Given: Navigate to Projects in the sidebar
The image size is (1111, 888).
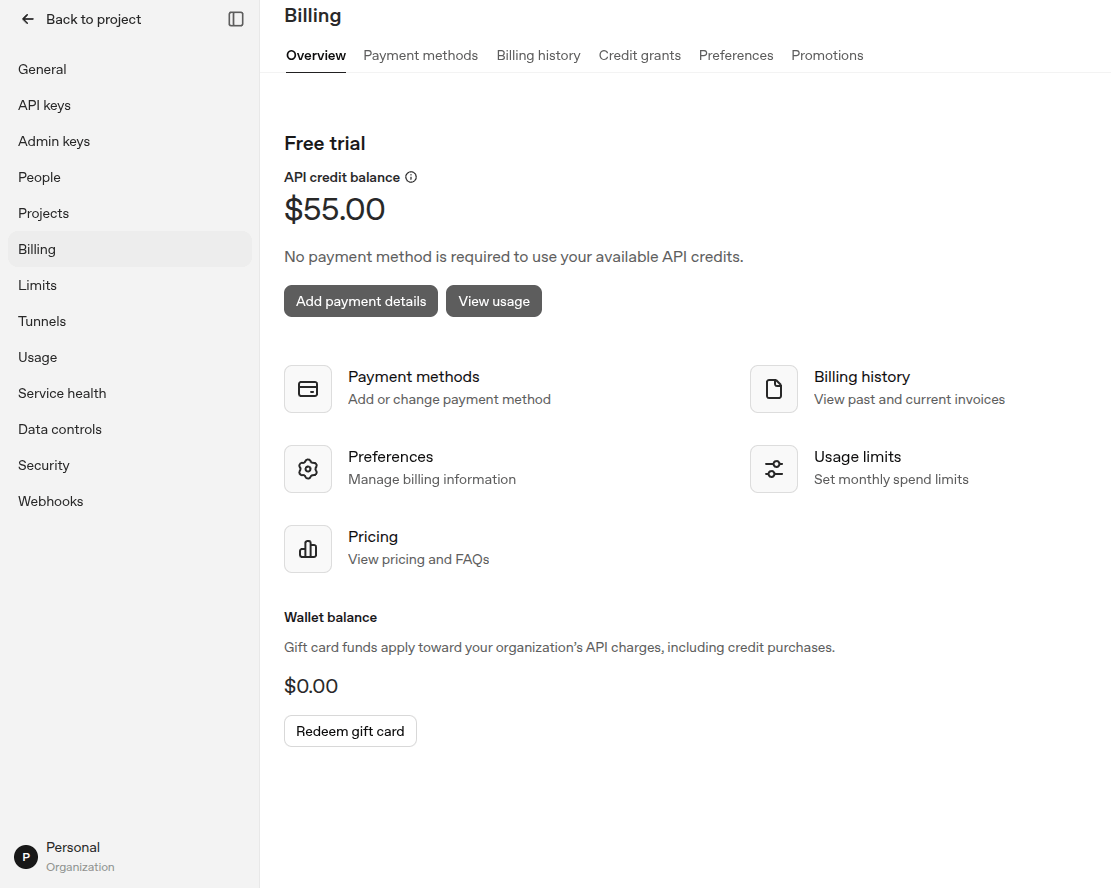Looking at the screenshot, I should click(130, 213).
